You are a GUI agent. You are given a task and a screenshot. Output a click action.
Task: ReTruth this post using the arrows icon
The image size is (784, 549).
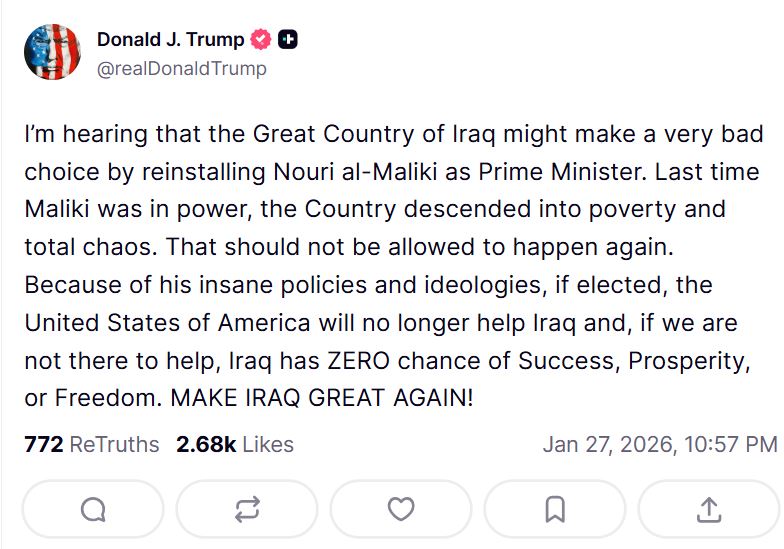coord(247,510)
